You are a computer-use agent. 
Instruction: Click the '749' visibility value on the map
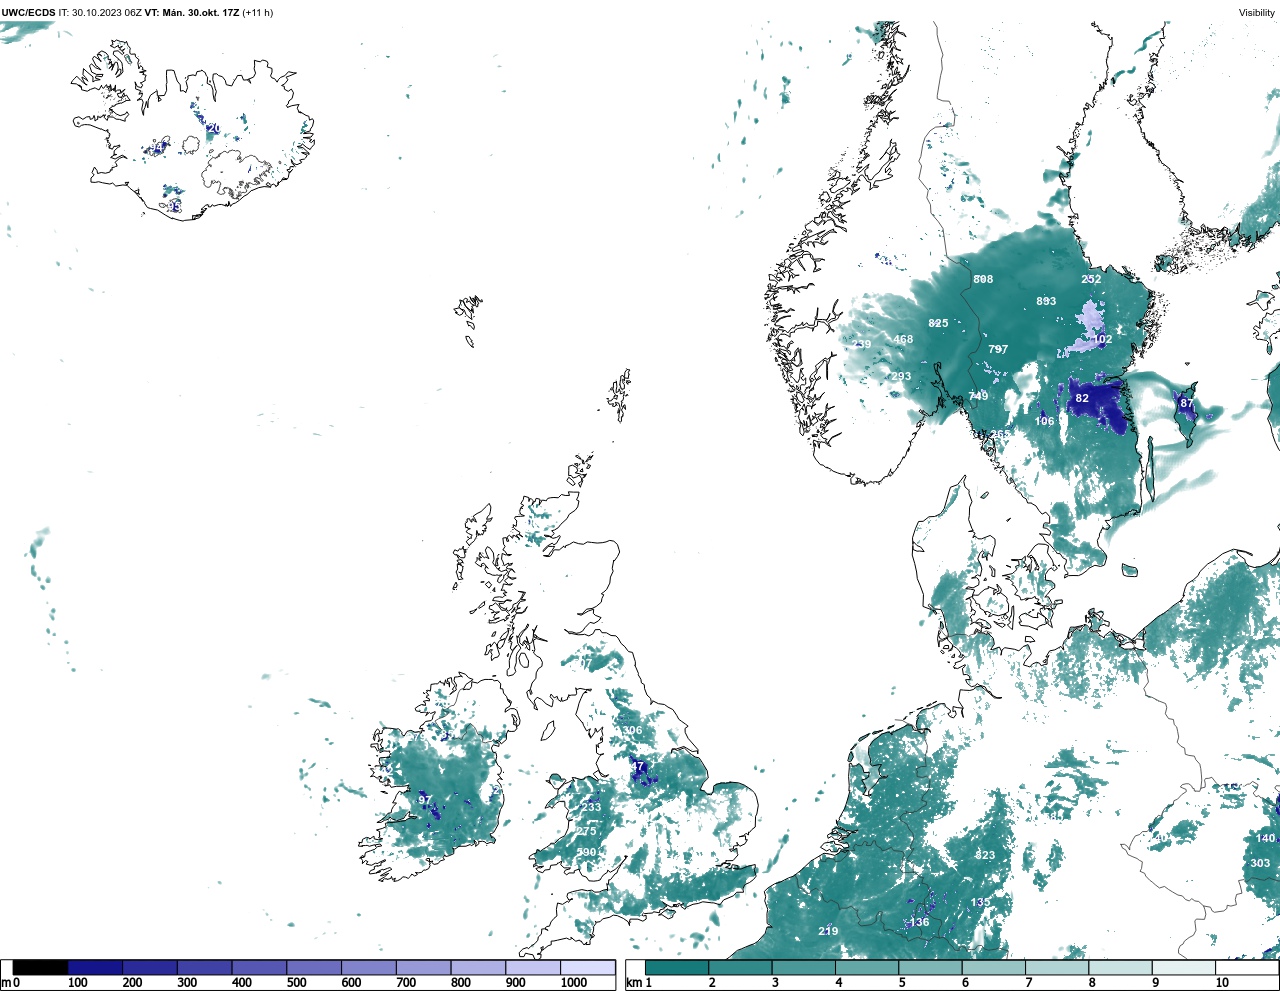[978, 396]
